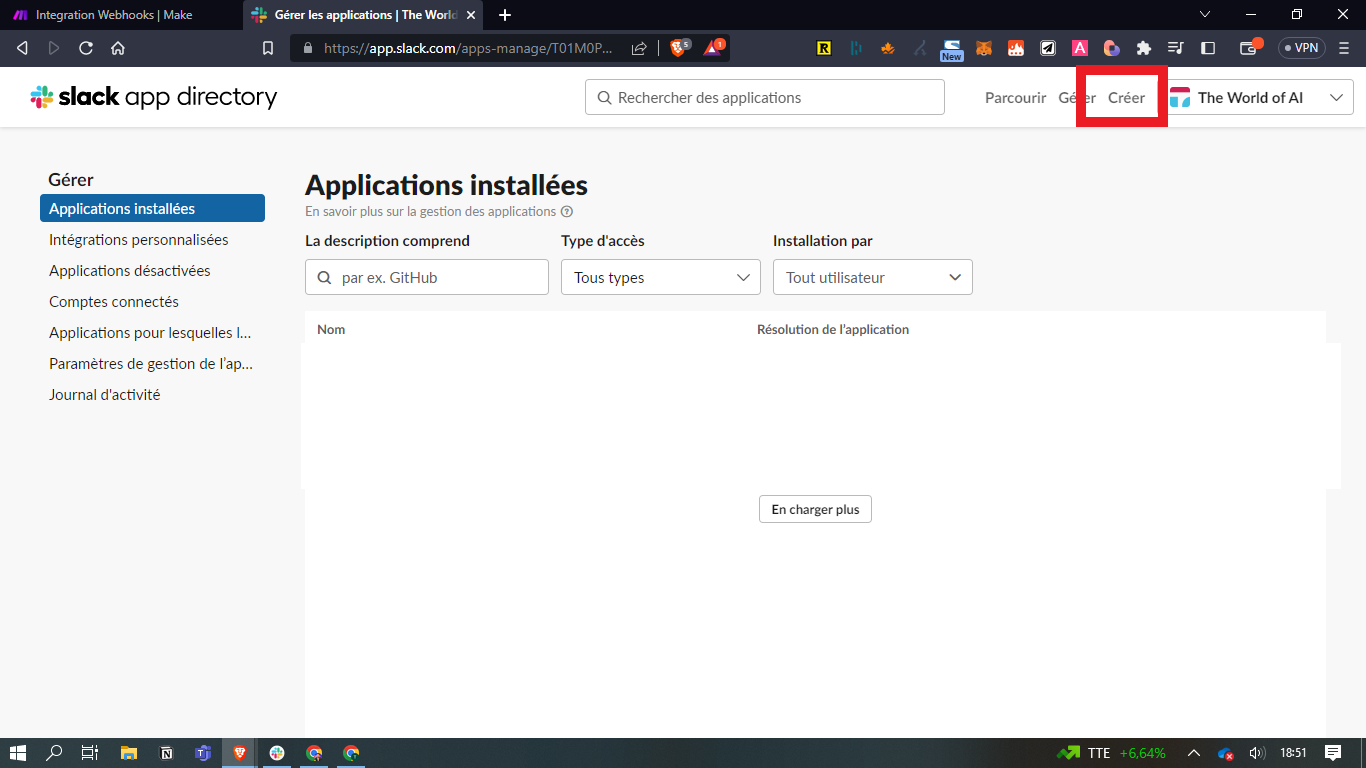Click the share icon in the address bar
The width and height of the screenshot is (1366, 768).
point(639,47)
